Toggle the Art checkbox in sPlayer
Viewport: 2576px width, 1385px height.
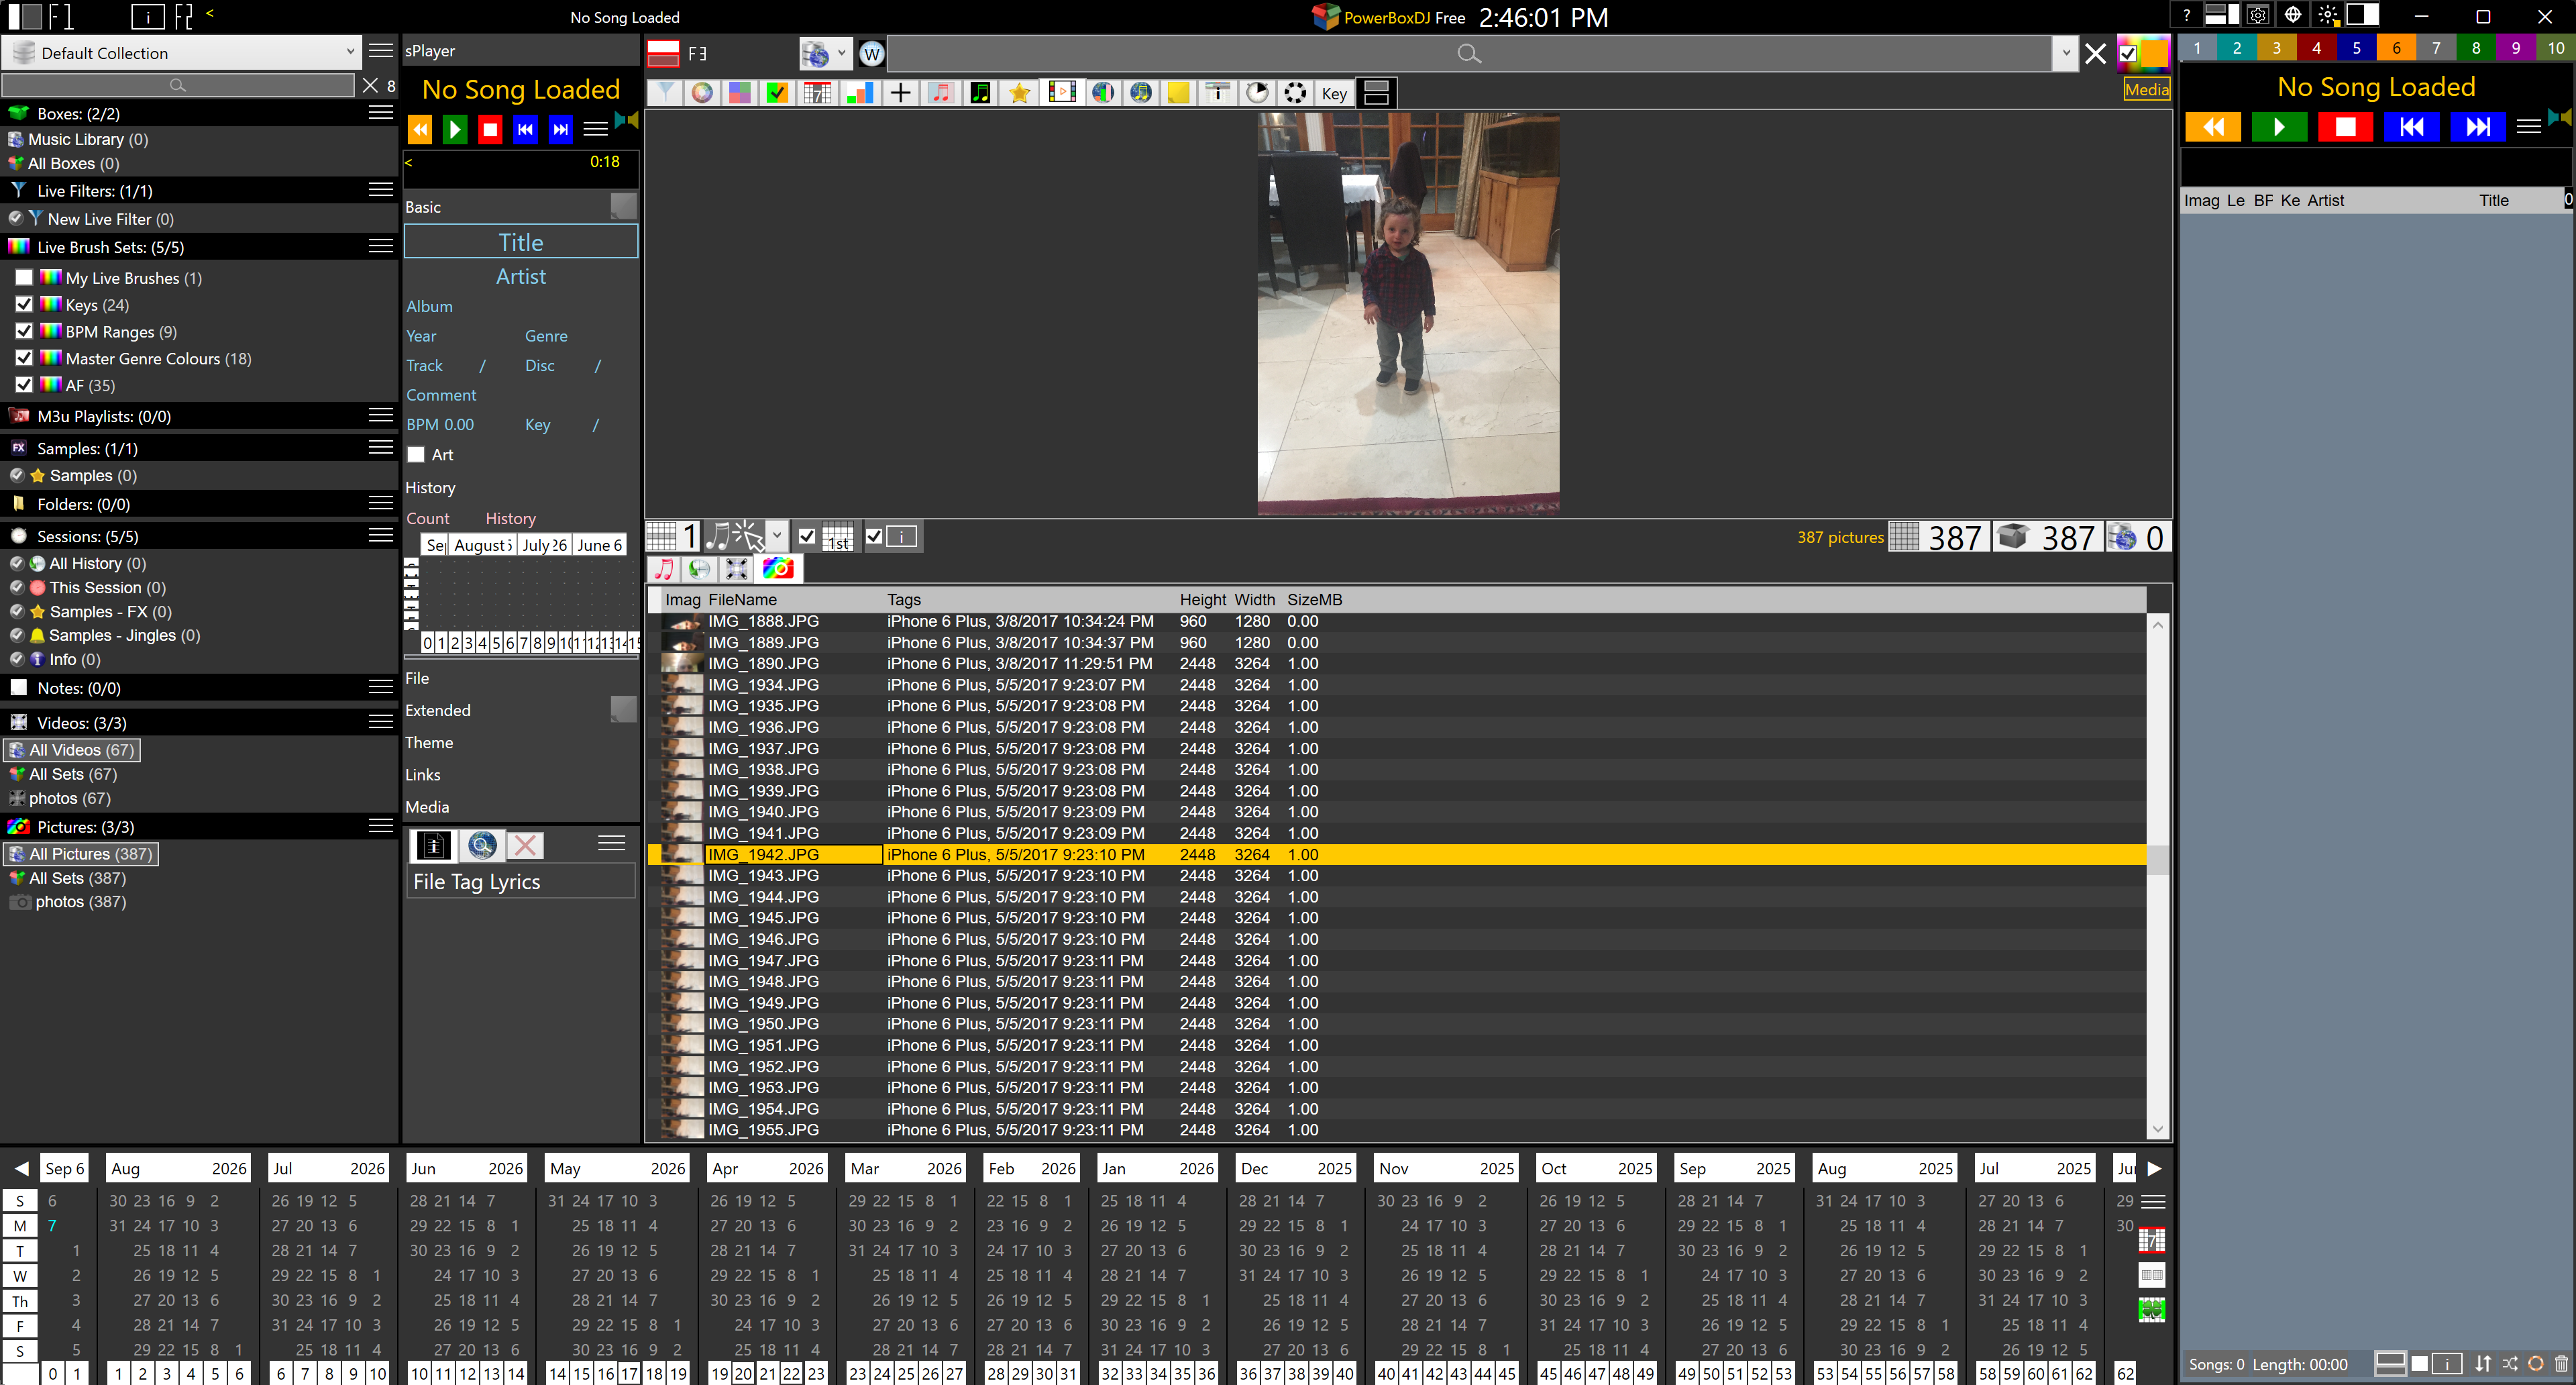click(x=416, y=455)
